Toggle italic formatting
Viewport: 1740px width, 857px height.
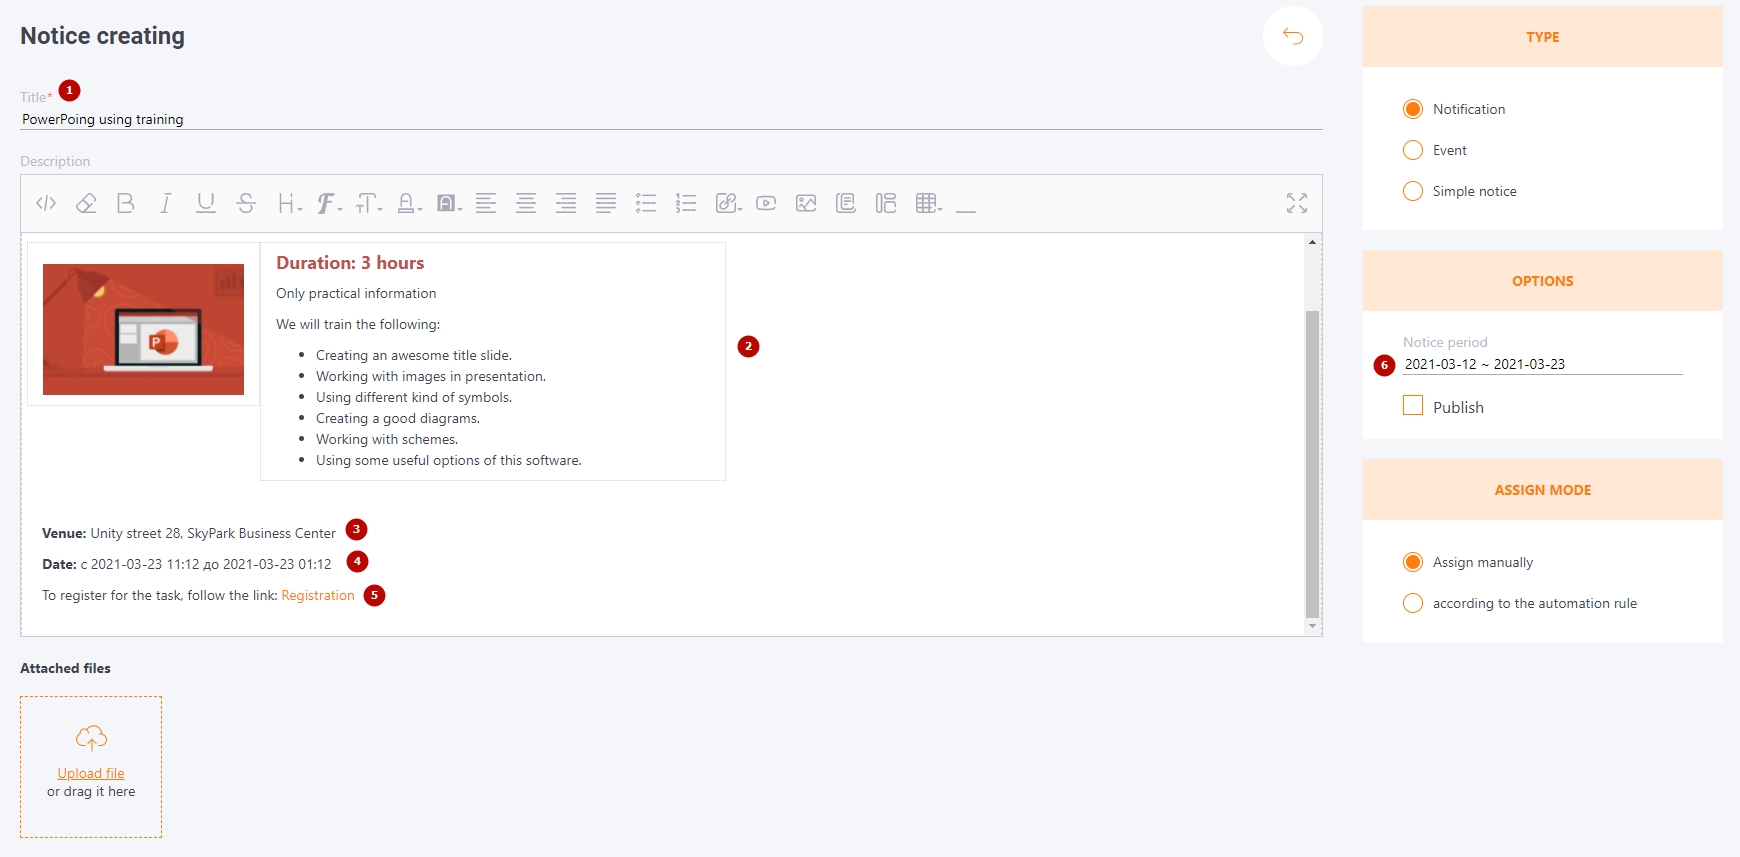point(166,204)
